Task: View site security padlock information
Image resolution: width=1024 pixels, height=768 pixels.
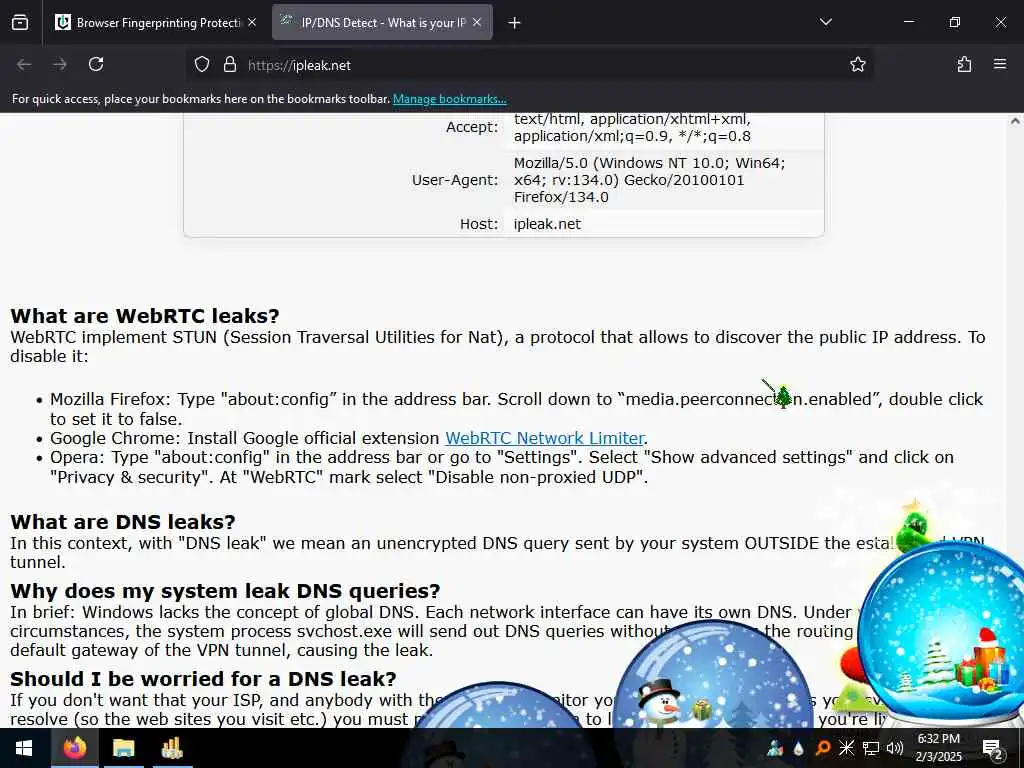Action: (x=229, y=65)
